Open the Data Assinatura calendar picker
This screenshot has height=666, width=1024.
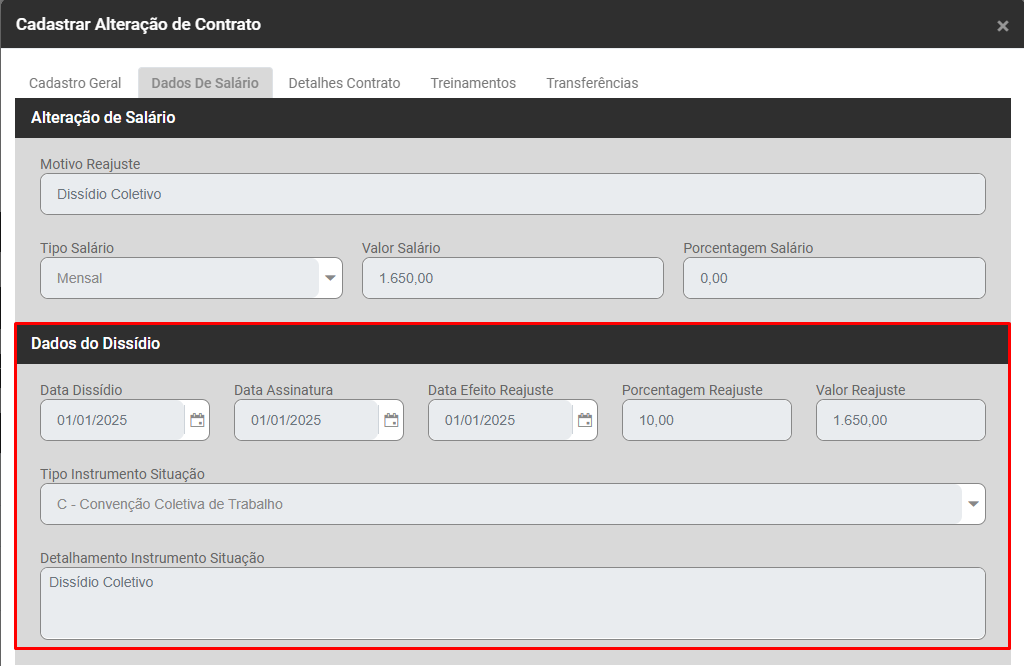point(391,420)
